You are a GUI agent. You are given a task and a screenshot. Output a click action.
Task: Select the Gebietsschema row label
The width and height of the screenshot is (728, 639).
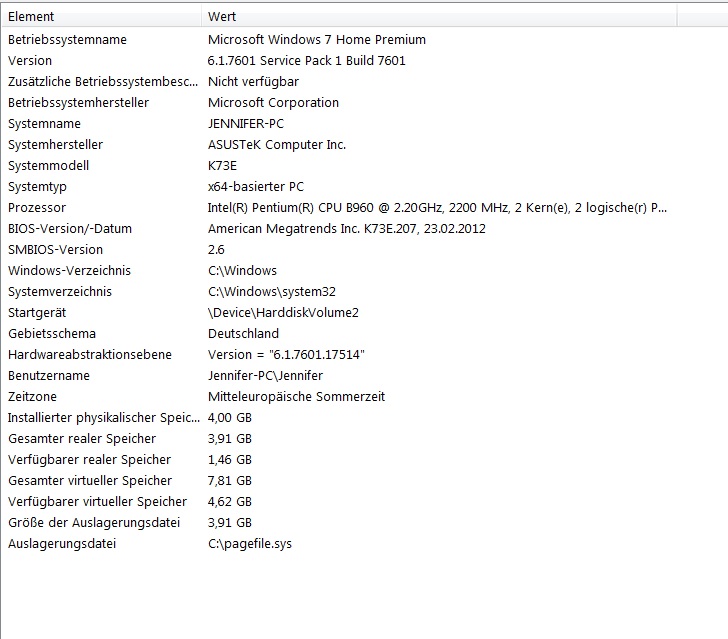click(x=52, y=333)
